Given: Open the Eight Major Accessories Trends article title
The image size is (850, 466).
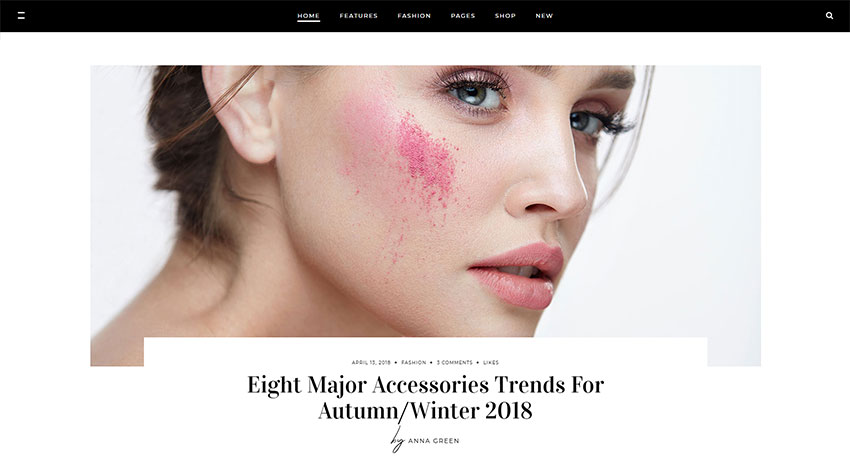Looking at the screenshot, I should pyautogui.click(x=426, y=397).
